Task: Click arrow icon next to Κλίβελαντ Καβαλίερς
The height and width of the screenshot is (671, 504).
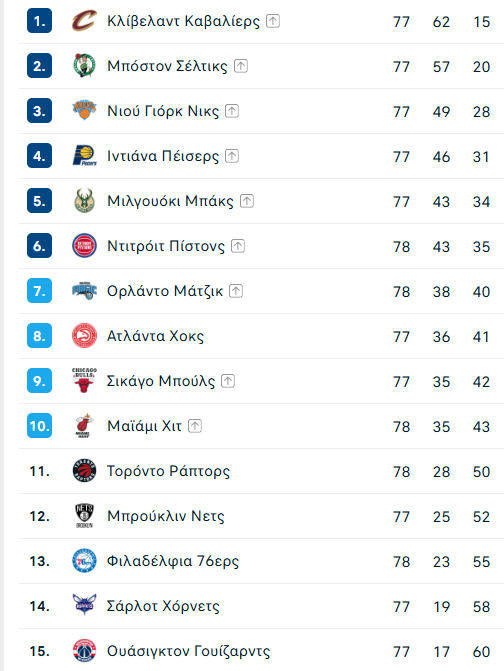Action: coord(273,21)
